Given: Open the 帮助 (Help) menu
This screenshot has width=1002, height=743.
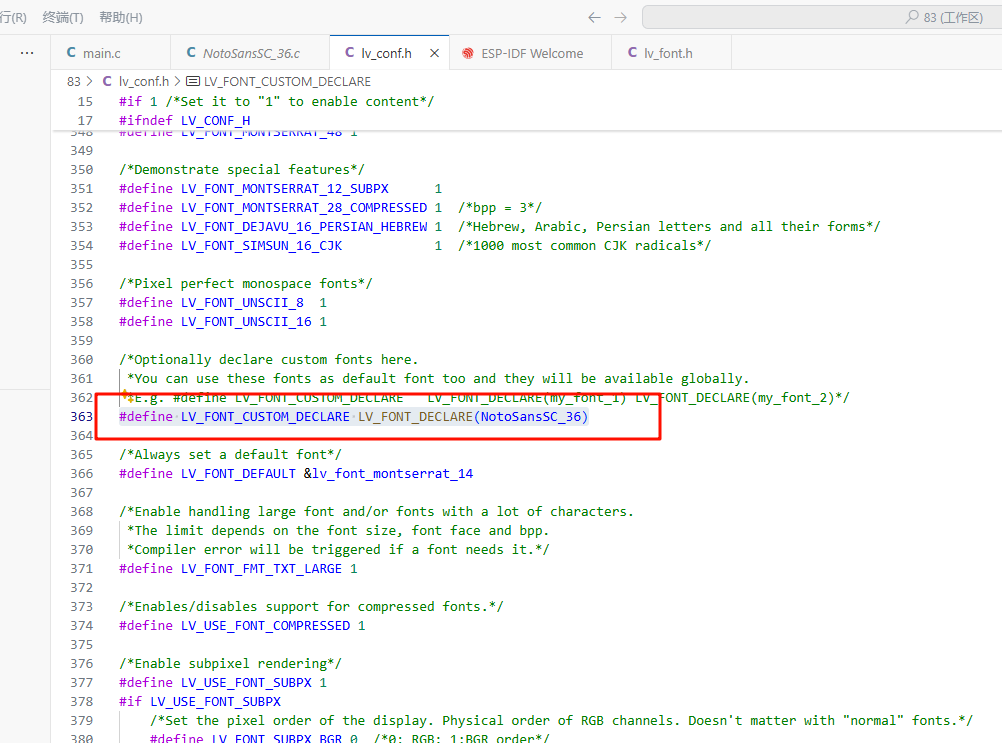Looking at the screenshot, I should (x=121, y=17).
